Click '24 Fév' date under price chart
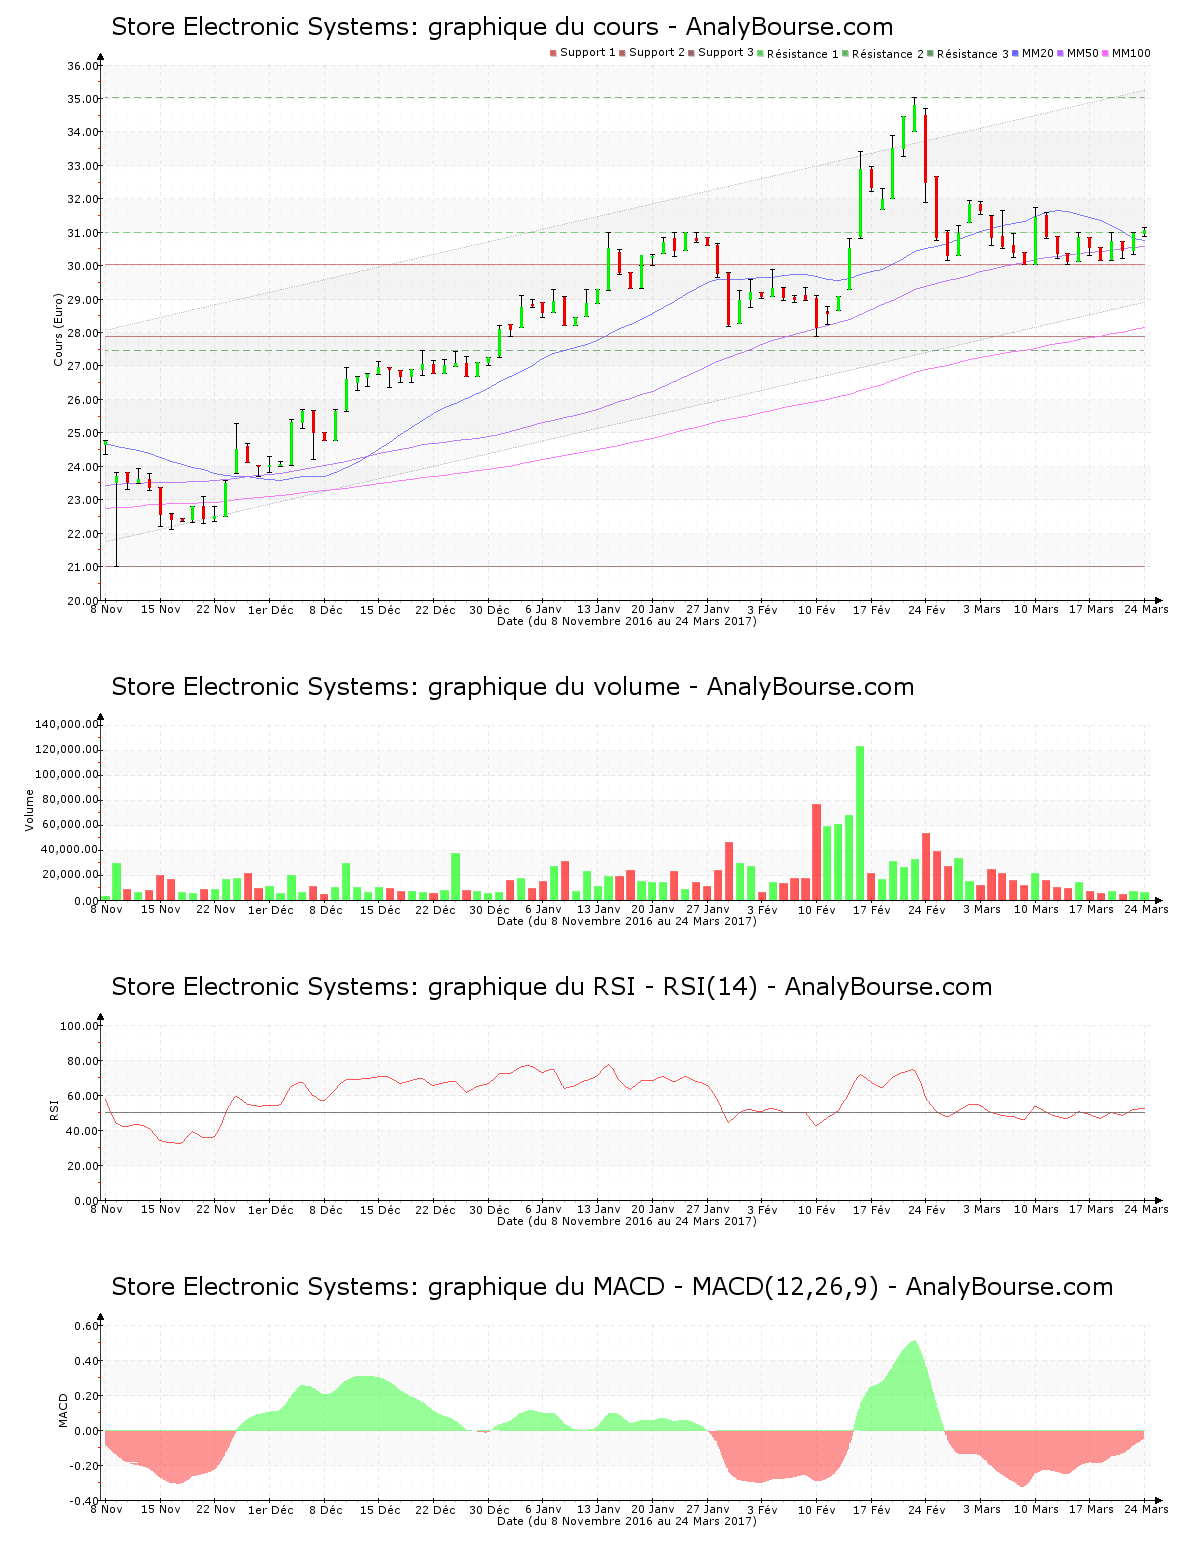1200x1550 pixels. [x=927, y=610]
